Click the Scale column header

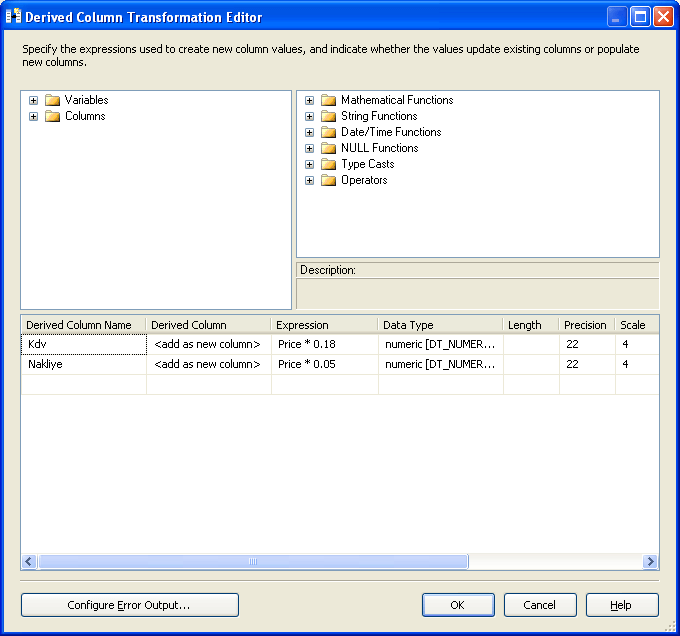(637, 325)
